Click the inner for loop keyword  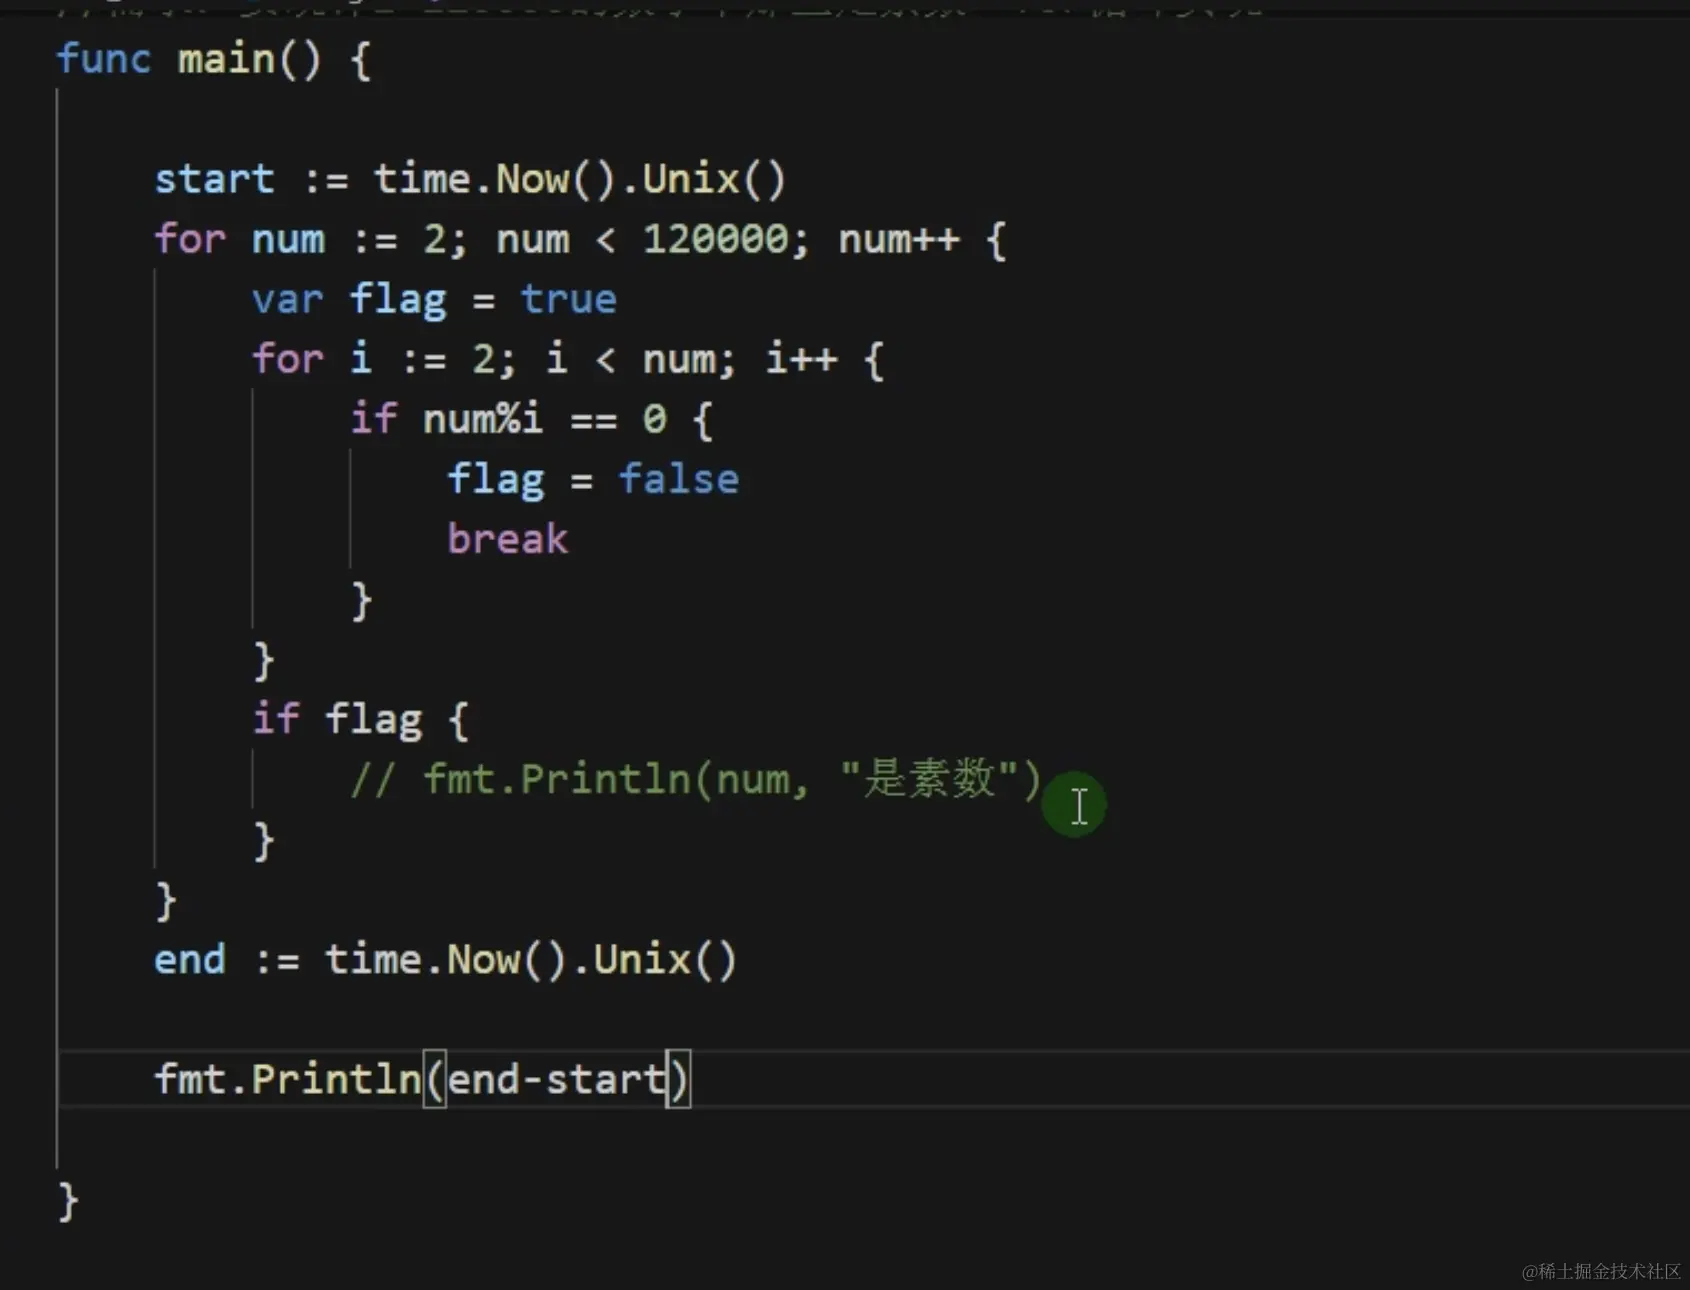click(x=287, y=358)
